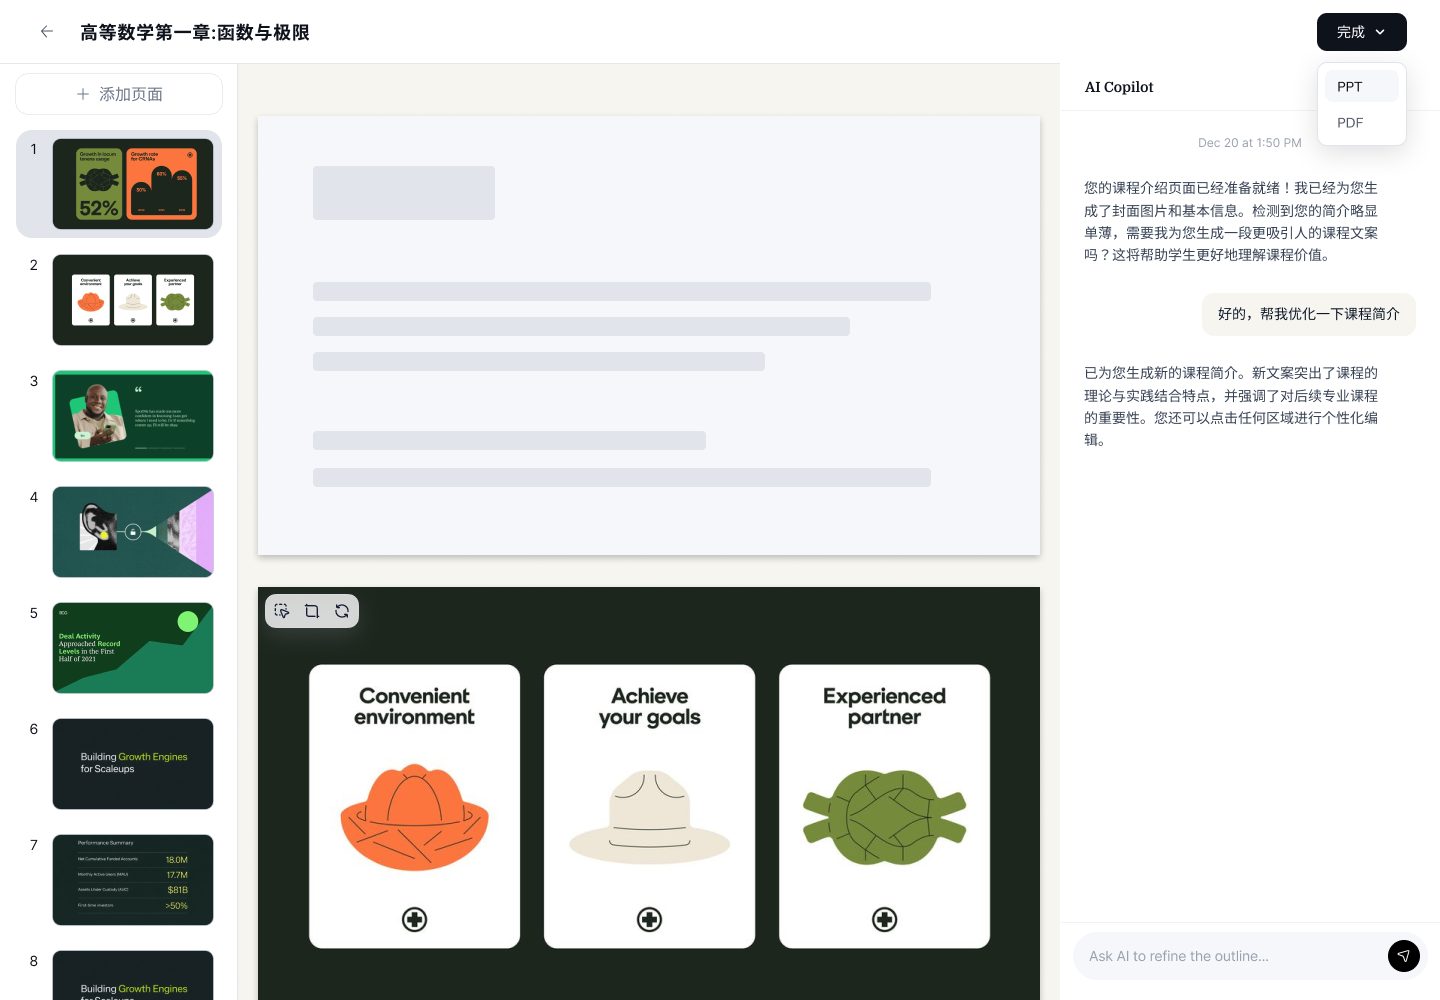Open the page 4 thumbnail
The height and width of the screenshot is (1000, 1440).
point(133,532)
